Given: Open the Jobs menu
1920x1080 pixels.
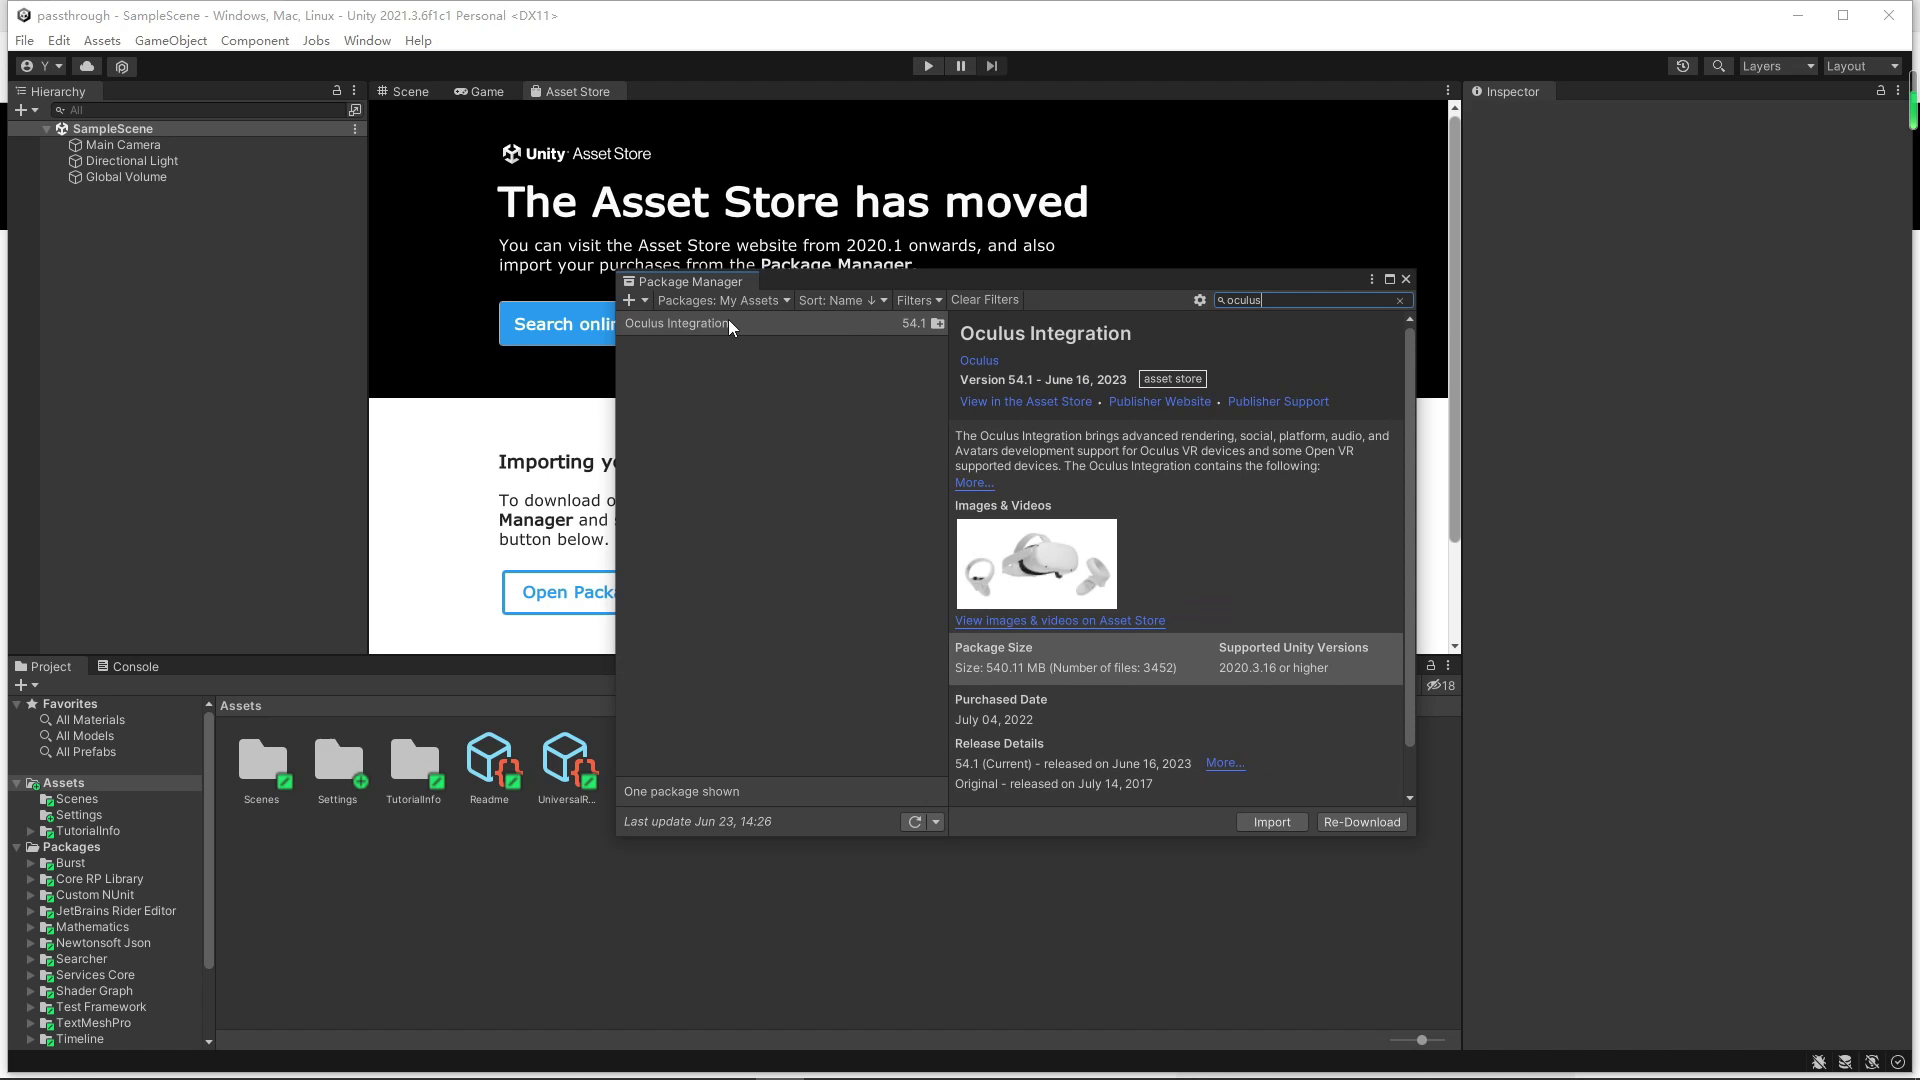Looking at the screenshot, I should 316,41.
